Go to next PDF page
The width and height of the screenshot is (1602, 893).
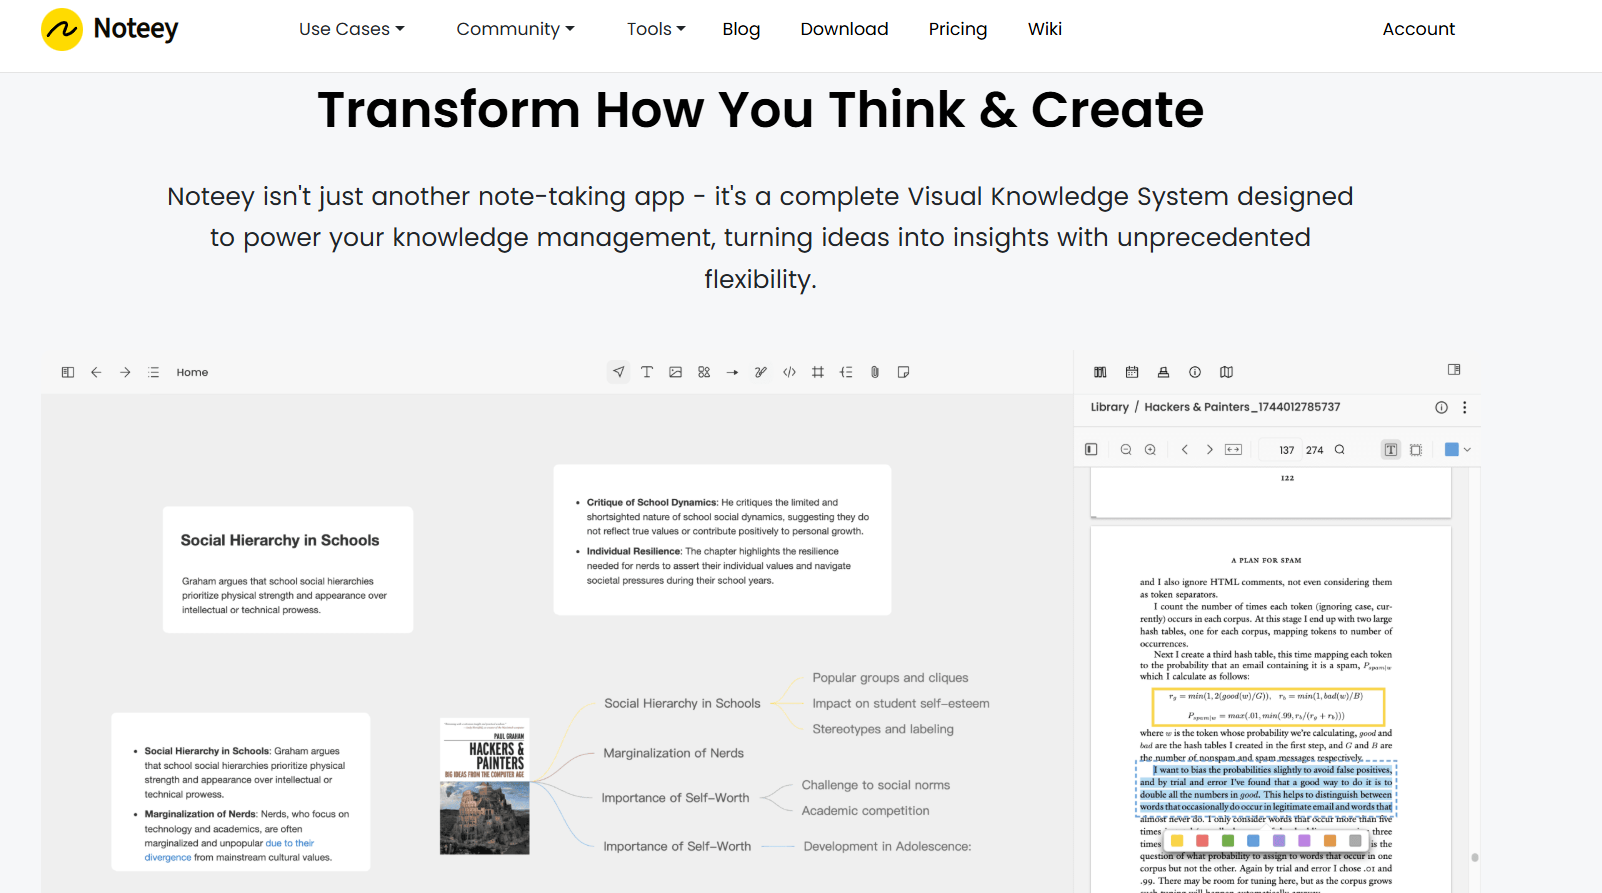[1209, 450]
